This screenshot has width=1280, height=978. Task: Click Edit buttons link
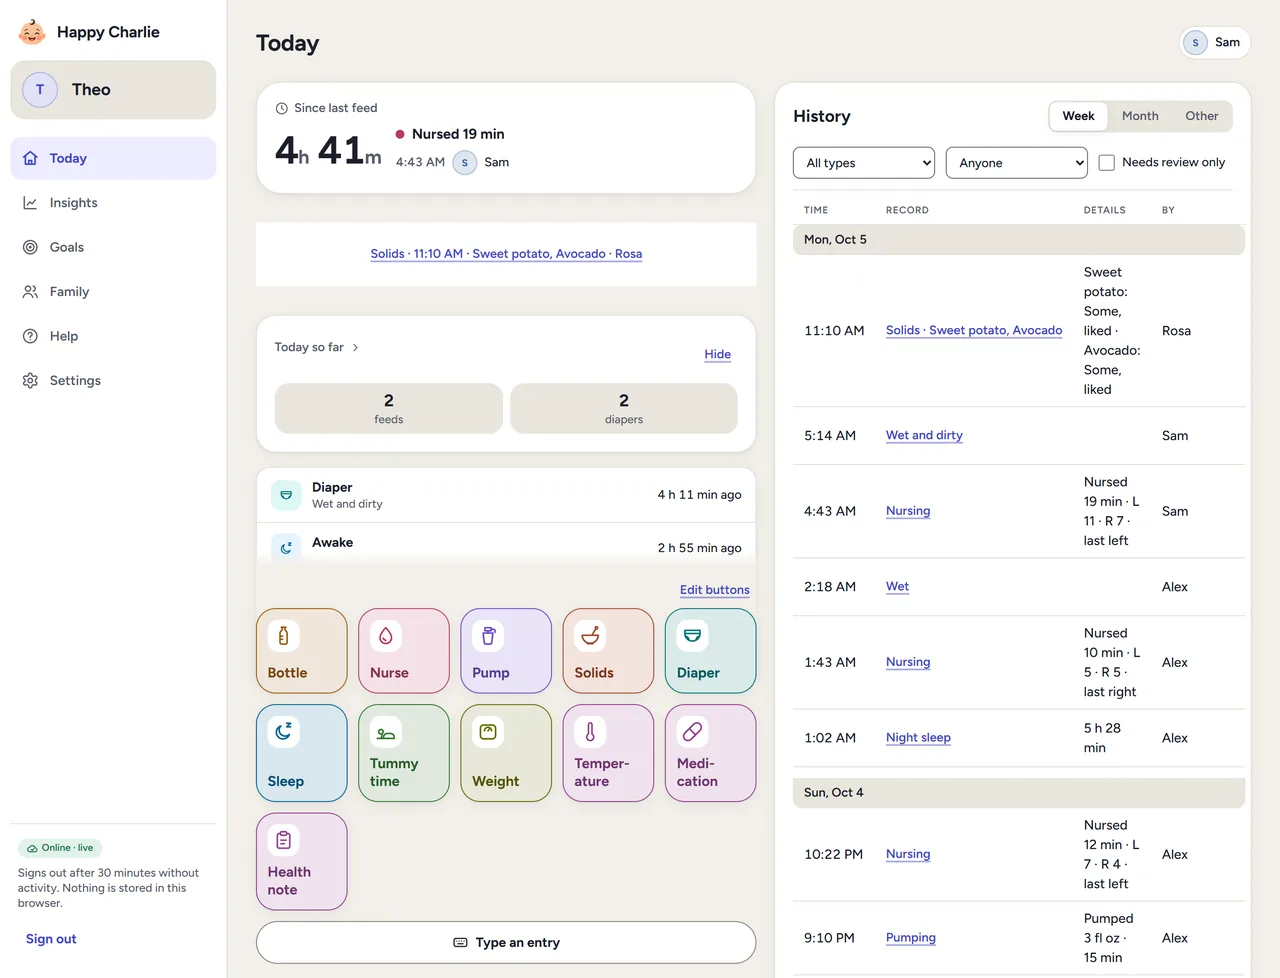(715, 590)
